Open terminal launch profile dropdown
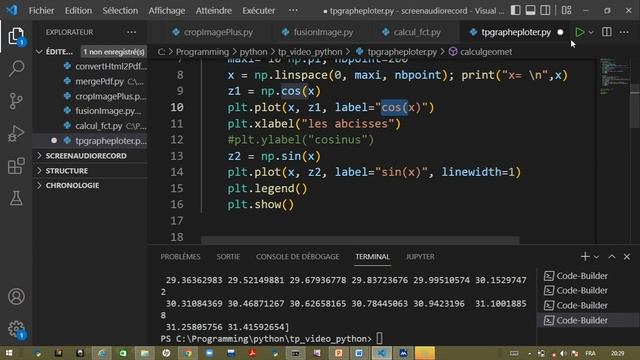The height and width of the screenshot is (360, 640). pos(596,257)
